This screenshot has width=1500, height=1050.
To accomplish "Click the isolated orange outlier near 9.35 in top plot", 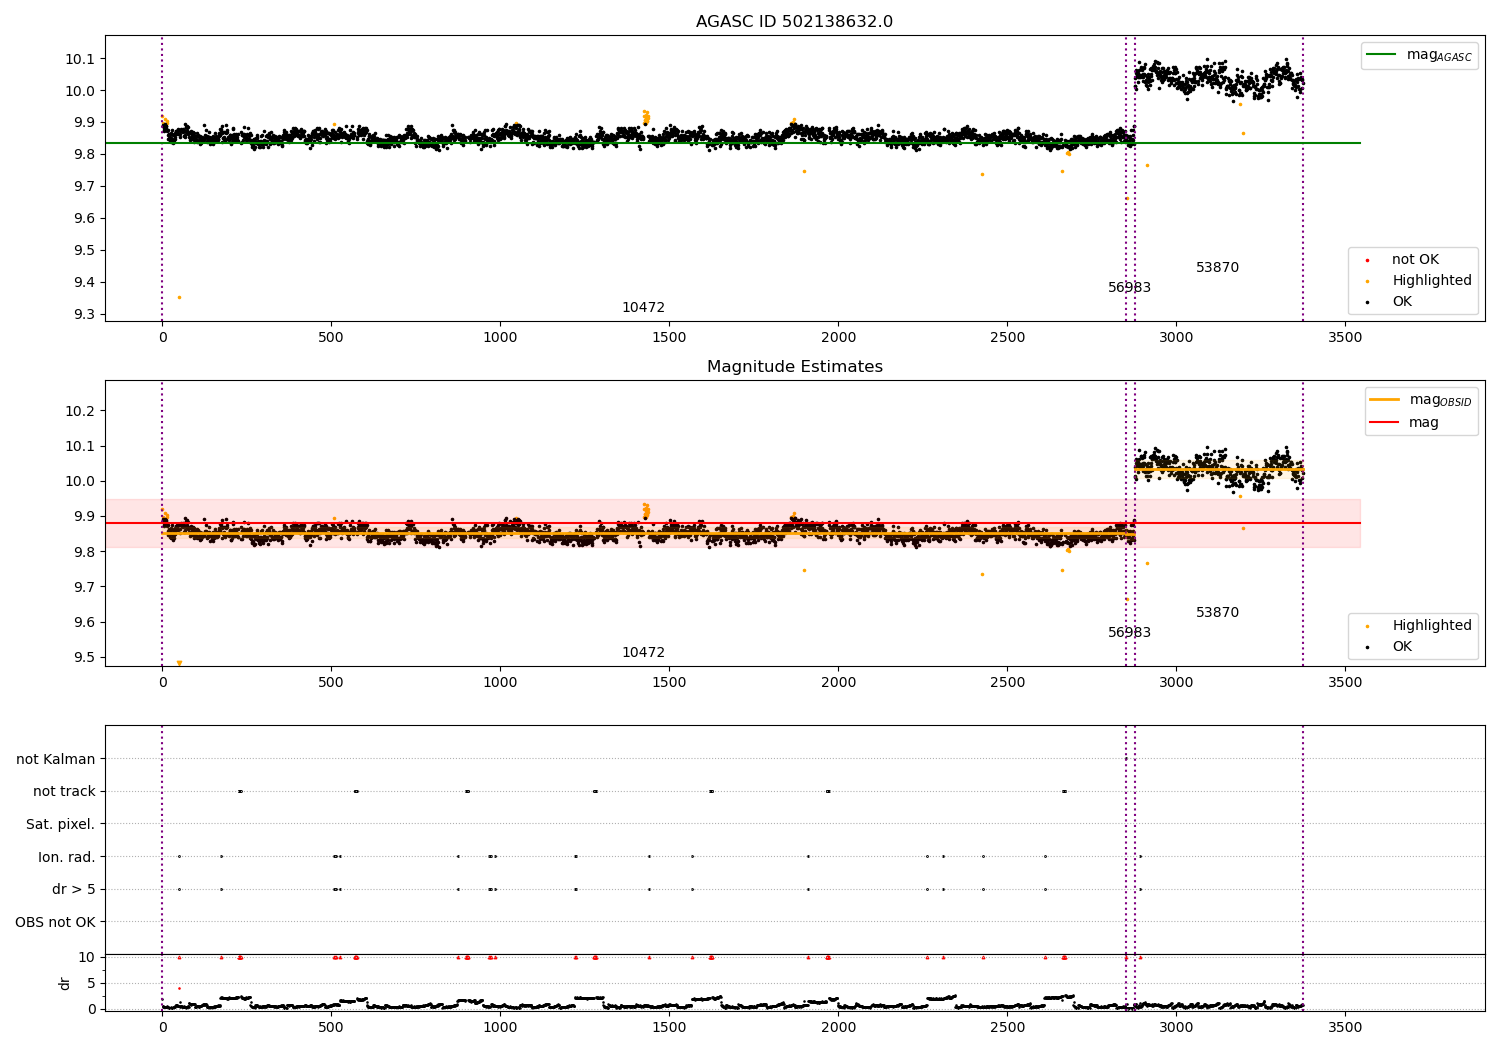I will click(x=179, y=297).
